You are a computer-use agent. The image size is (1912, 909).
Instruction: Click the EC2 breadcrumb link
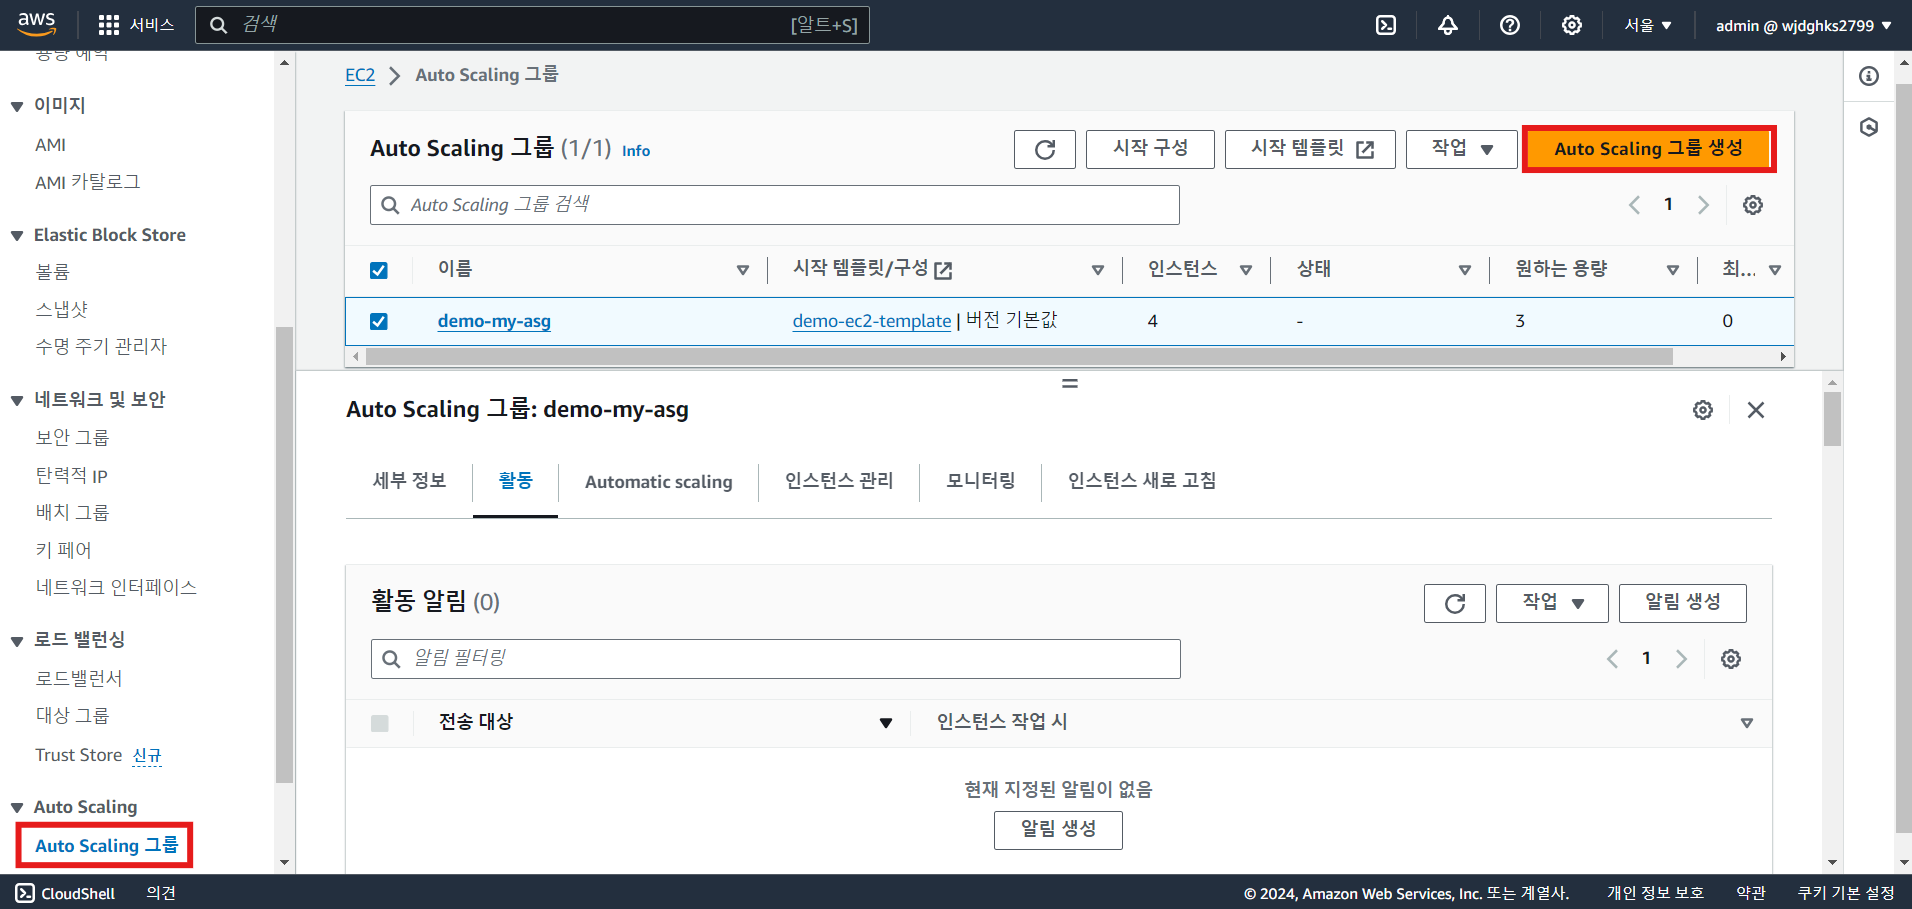tap(360, 75)
